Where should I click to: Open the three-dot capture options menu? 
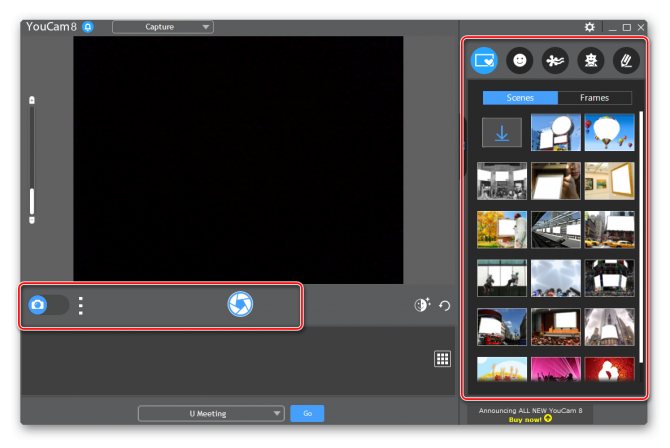coord(81,306)
